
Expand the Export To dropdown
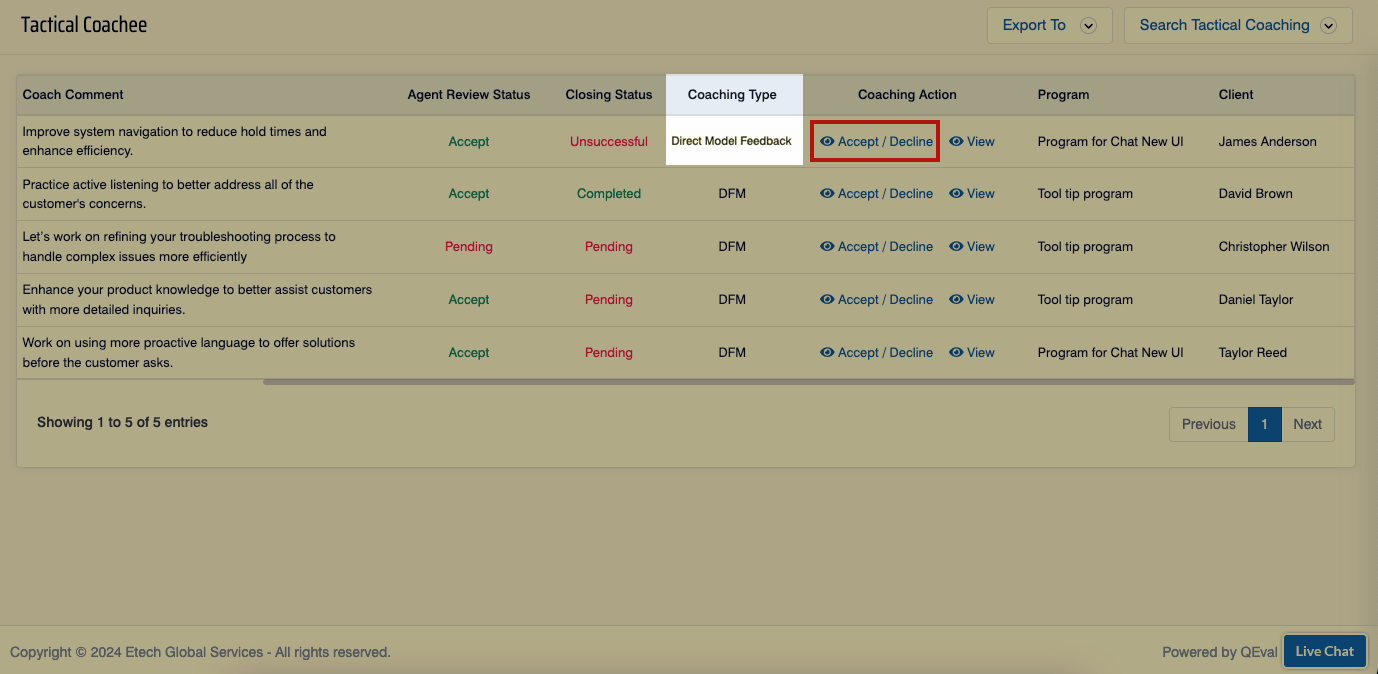coord(1048,26)
